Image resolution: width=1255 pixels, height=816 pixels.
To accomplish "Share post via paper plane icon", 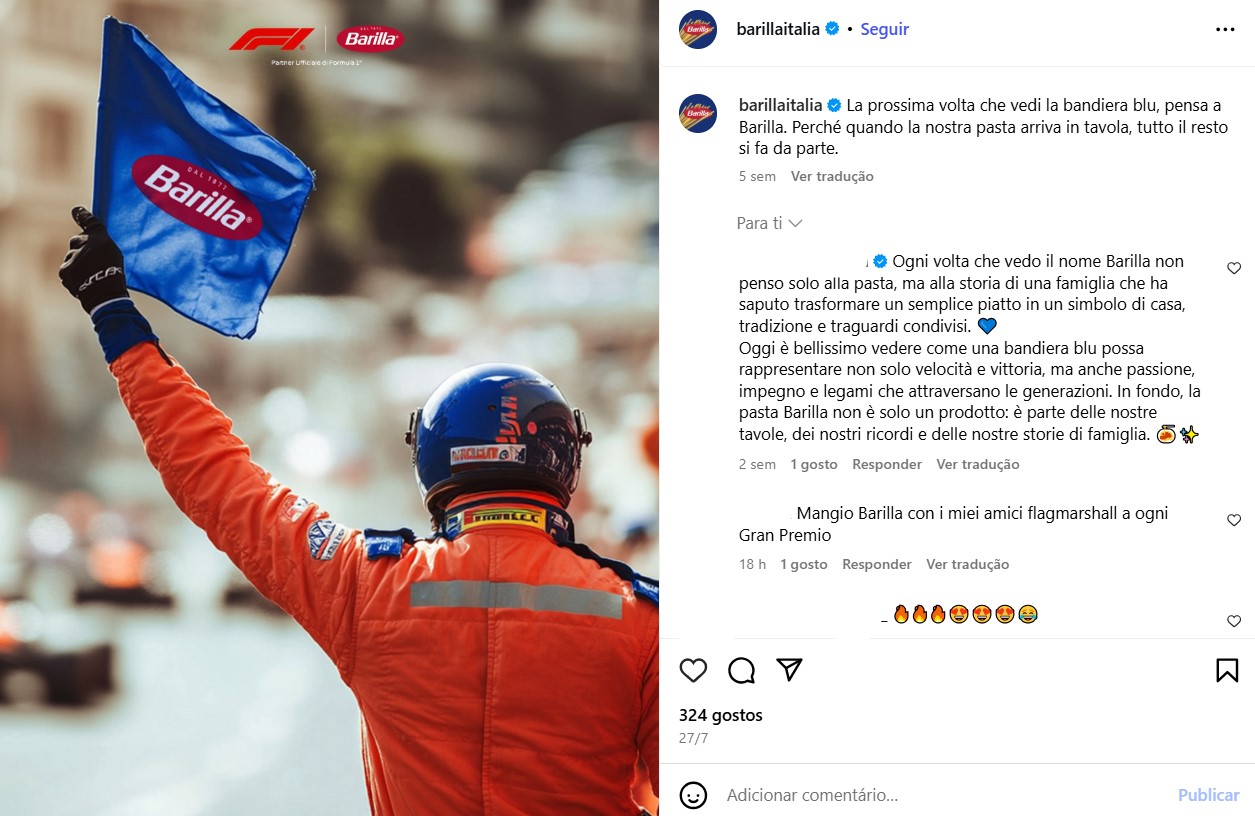I will click(x=790, y=670).
